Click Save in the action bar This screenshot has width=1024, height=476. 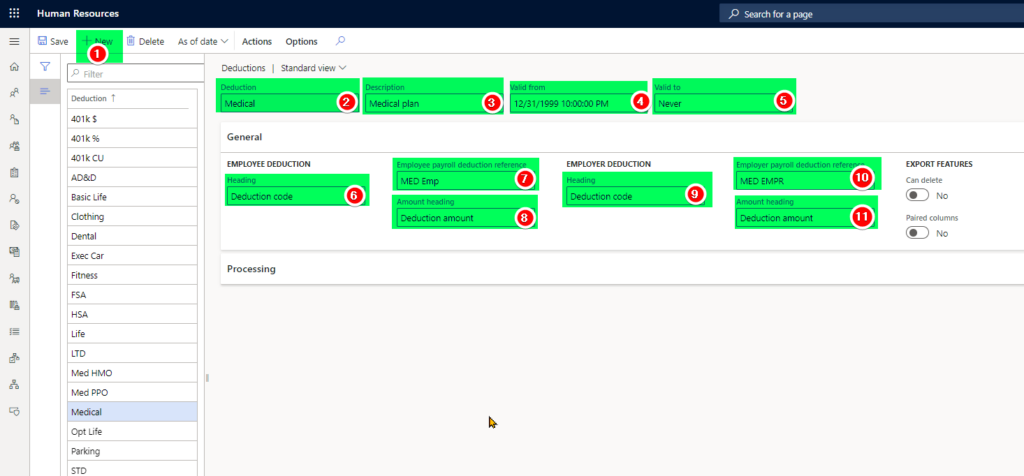point(53,41)
